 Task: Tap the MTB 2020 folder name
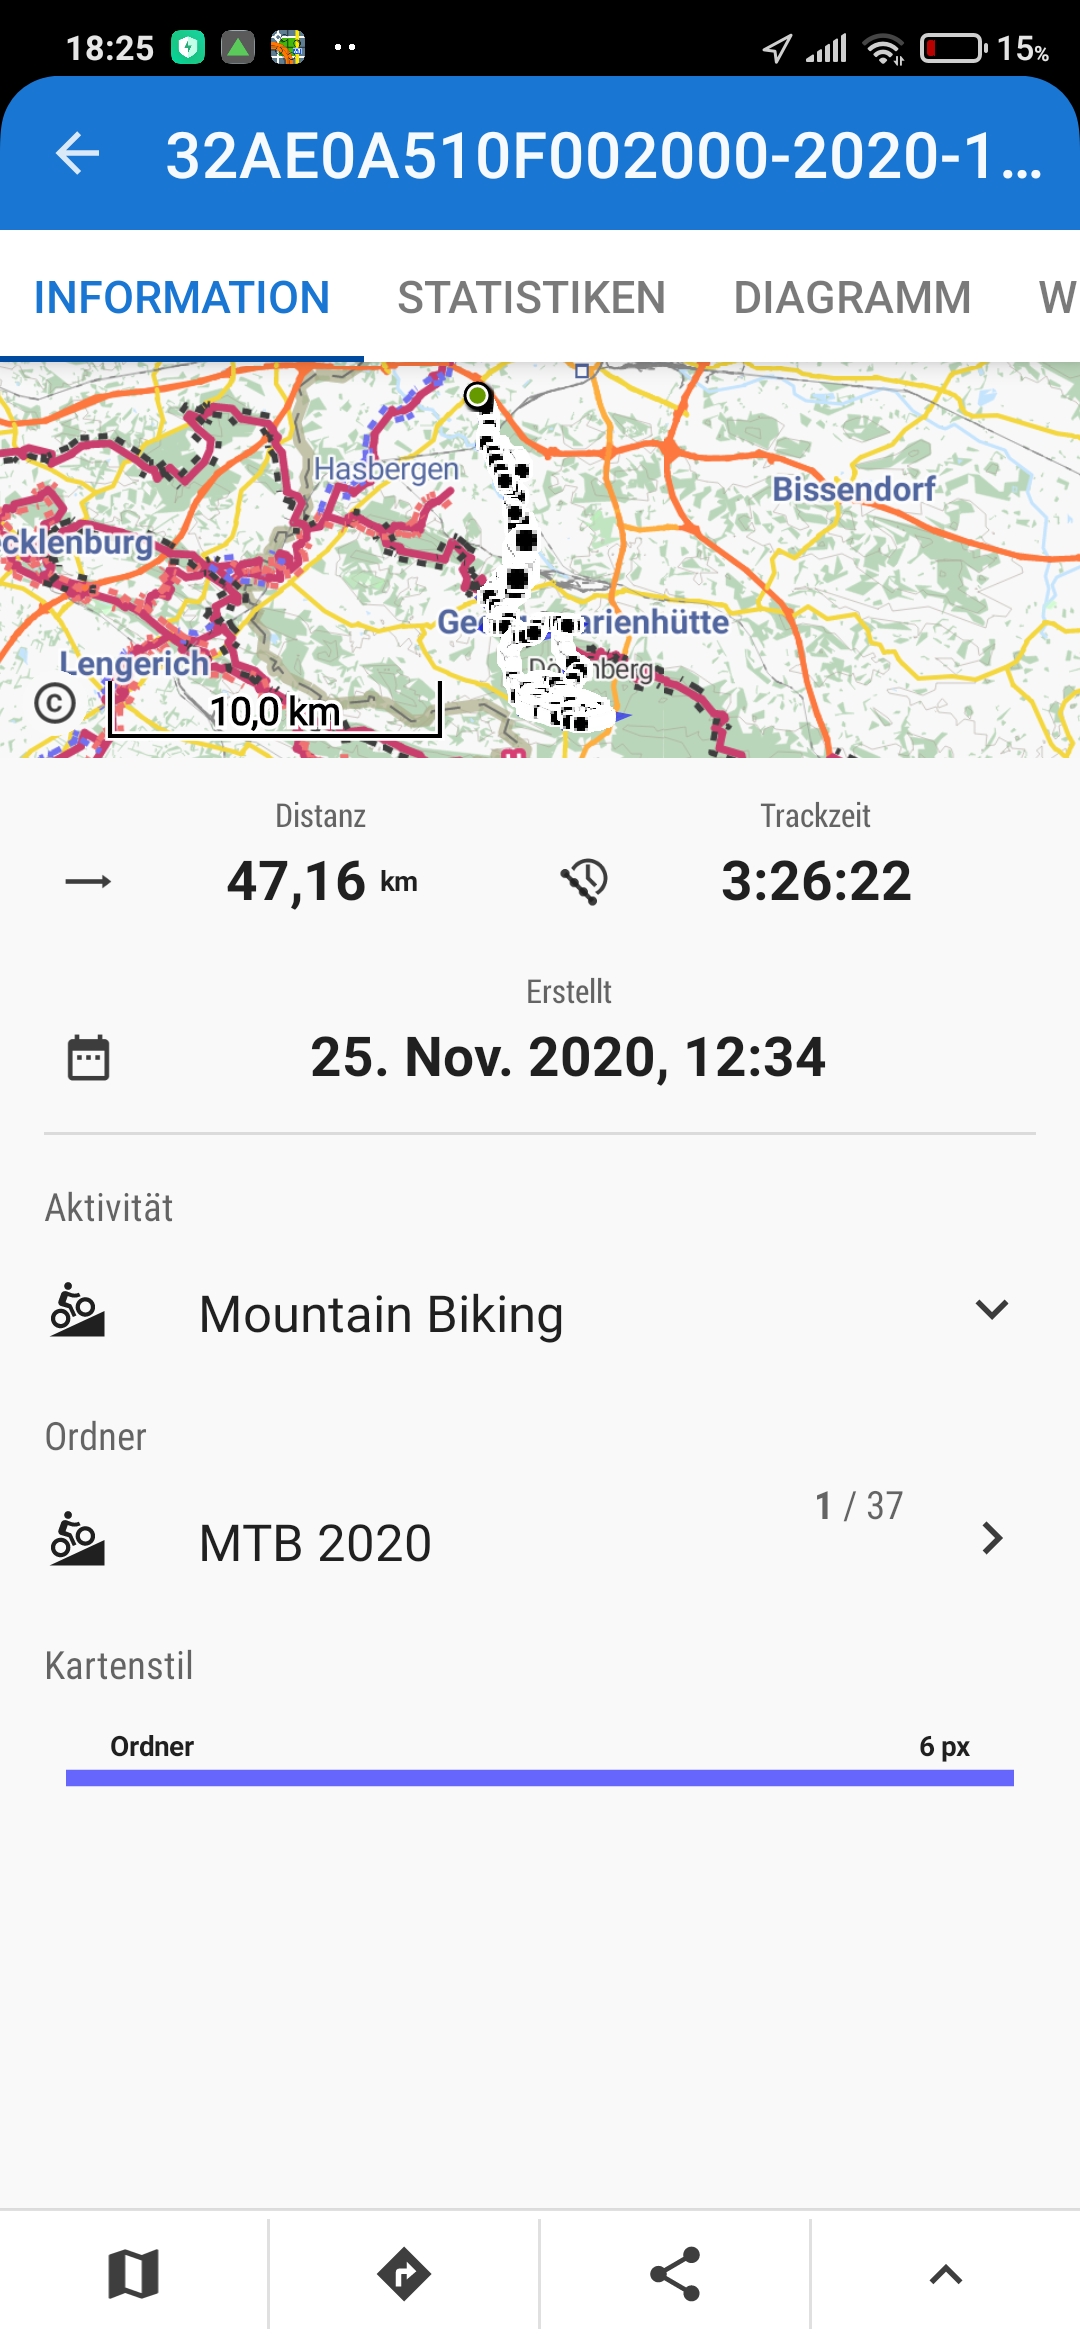click(315, 1543)
